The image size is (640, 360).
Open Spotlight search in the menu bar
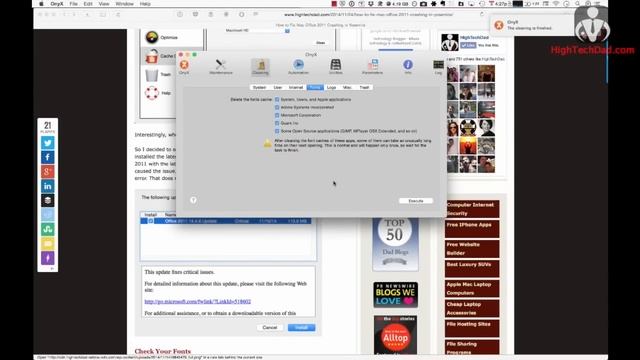(x=578, y=4)
